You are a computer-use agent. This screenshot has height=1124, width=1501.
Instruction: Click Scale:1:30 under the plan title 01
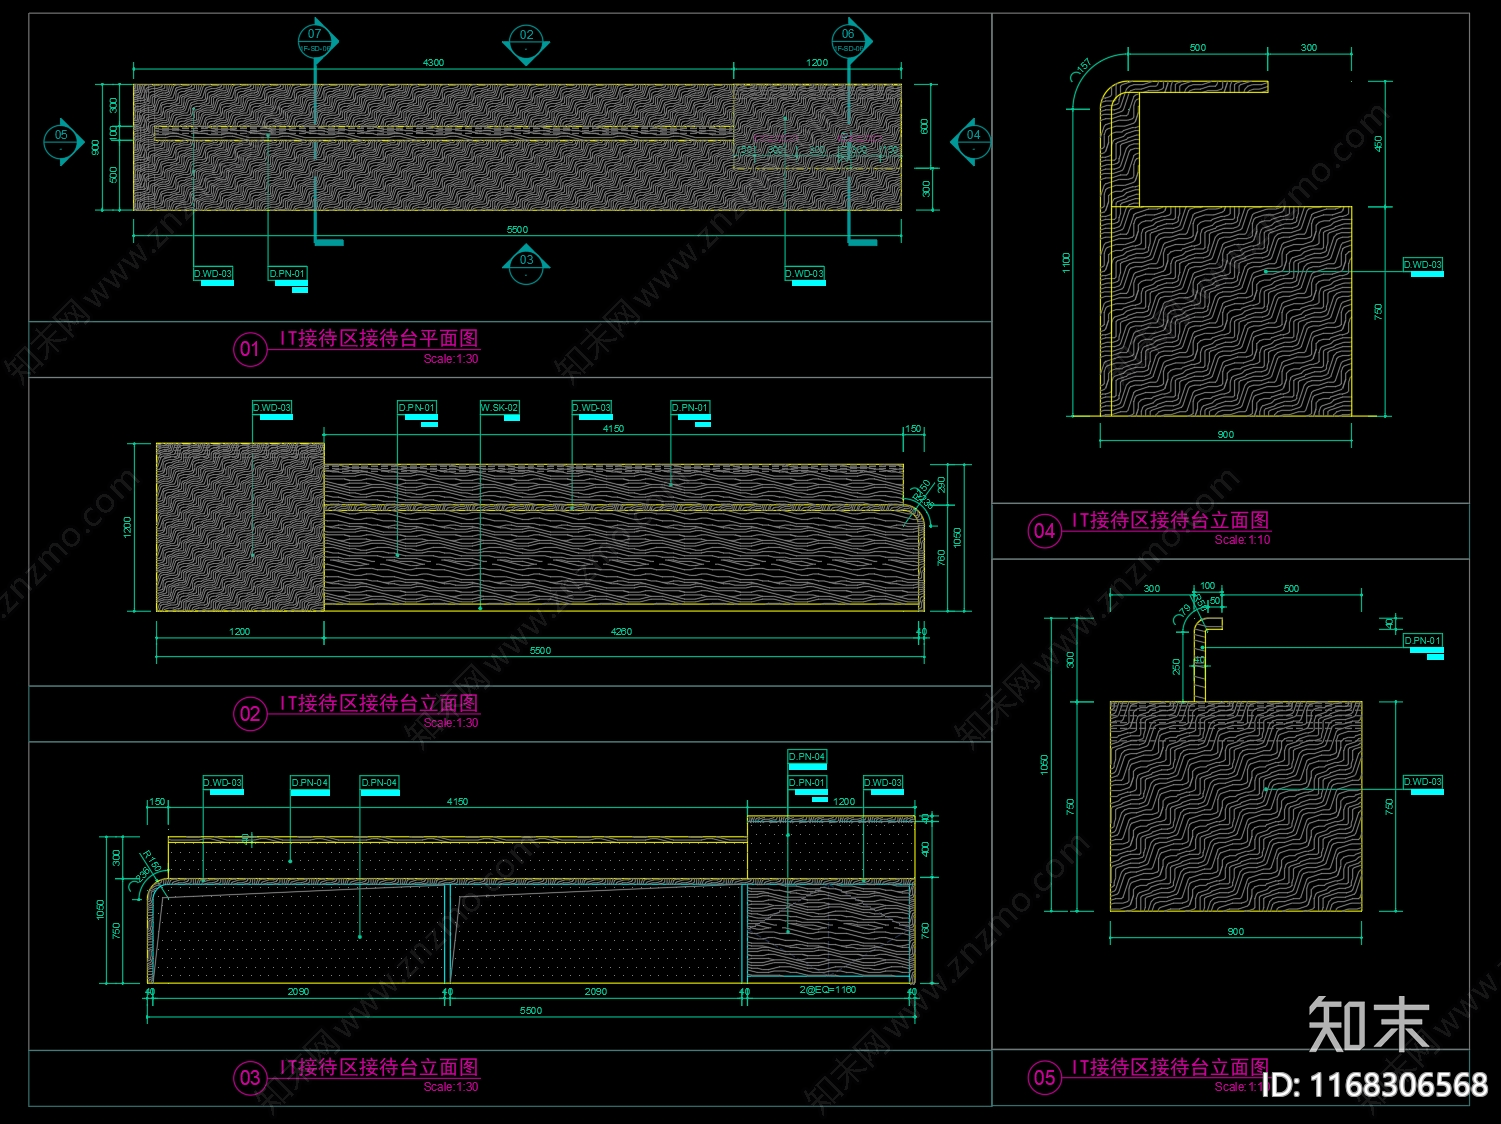pyautogui.click(x=451, y=359)
